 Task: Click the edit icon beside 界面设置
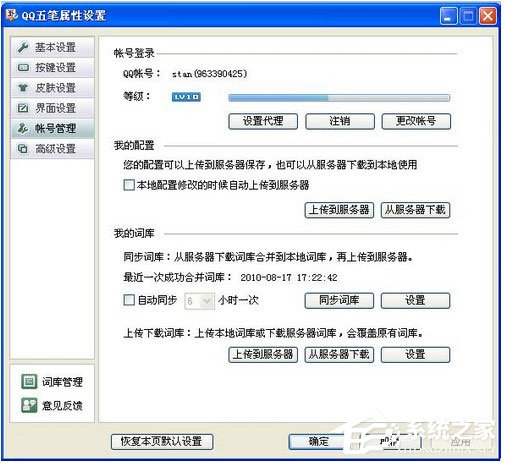23,108
